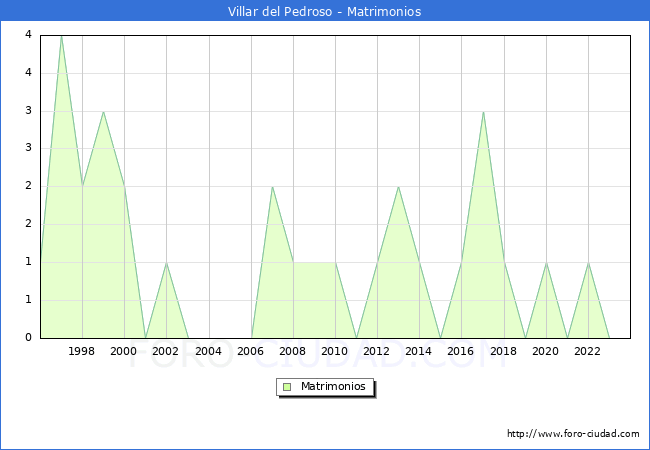The image size is (650, 450).
Task: Select the 2012 x-axis label
Action: (x=376, y=351)
